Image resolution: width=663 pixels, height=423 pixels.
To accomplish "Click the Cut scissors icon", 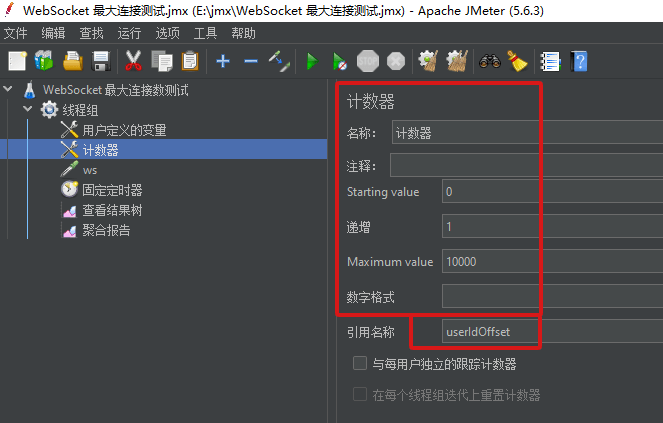I will coord(133,61).
